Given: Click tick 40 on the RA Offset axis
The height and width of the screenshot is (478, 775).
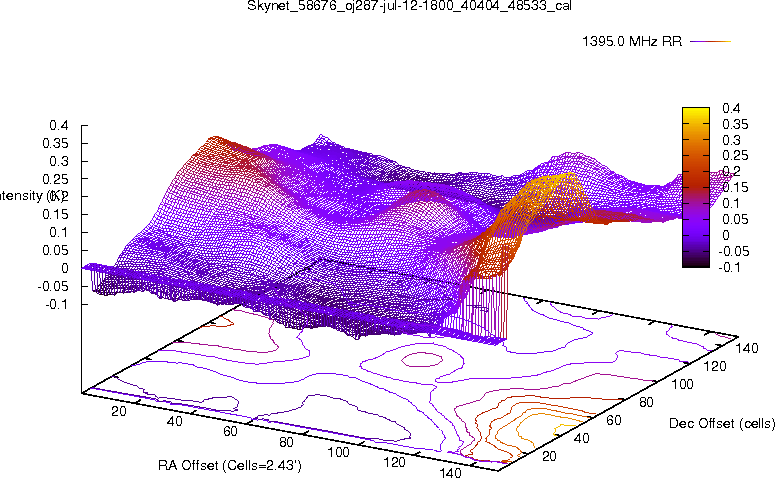Looking at the screenshot, I should point(174,421).
